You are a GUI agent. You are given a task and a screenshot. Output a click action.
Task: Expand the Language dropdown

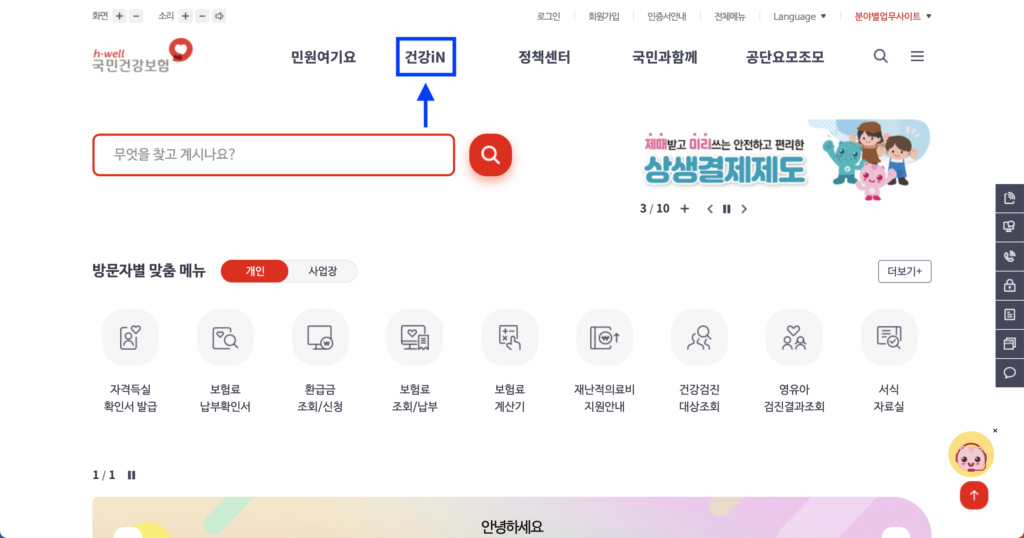coord(799,16)
